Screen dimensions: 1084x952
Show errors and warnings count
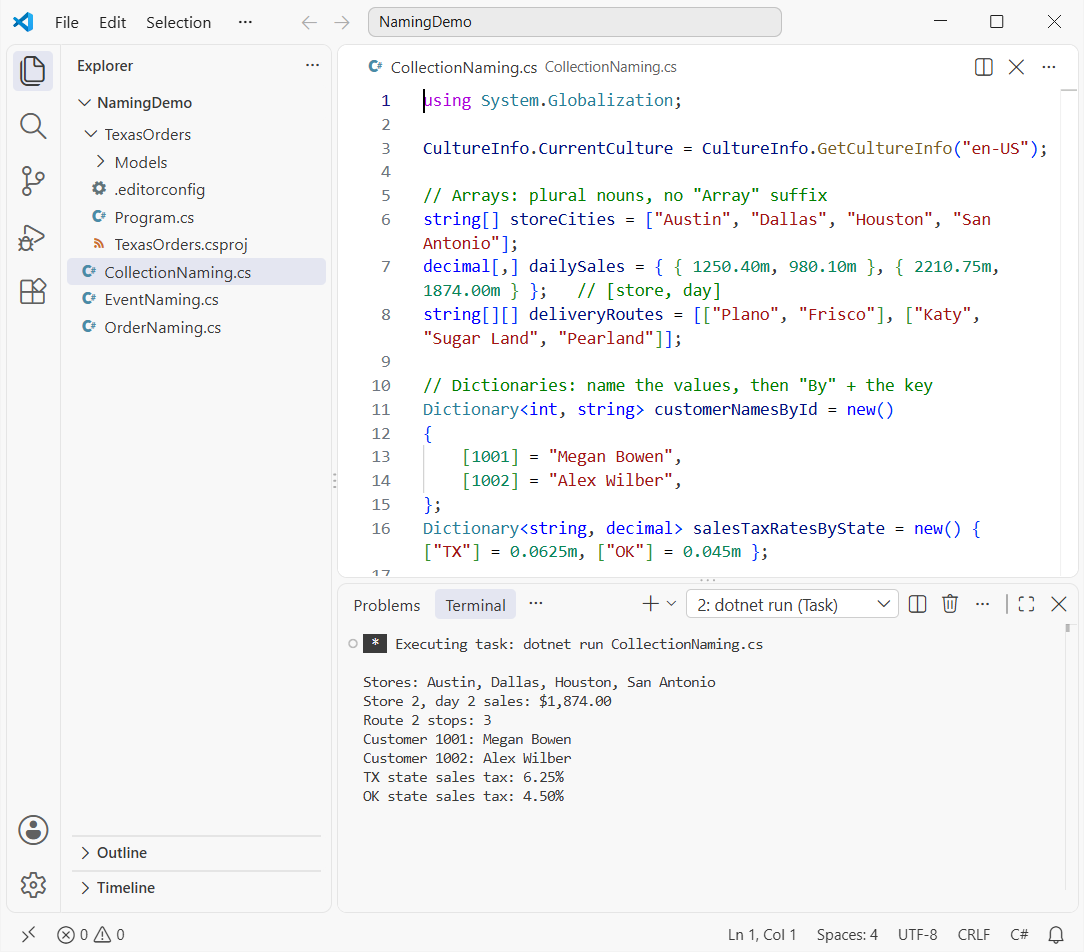pos(91,934)
